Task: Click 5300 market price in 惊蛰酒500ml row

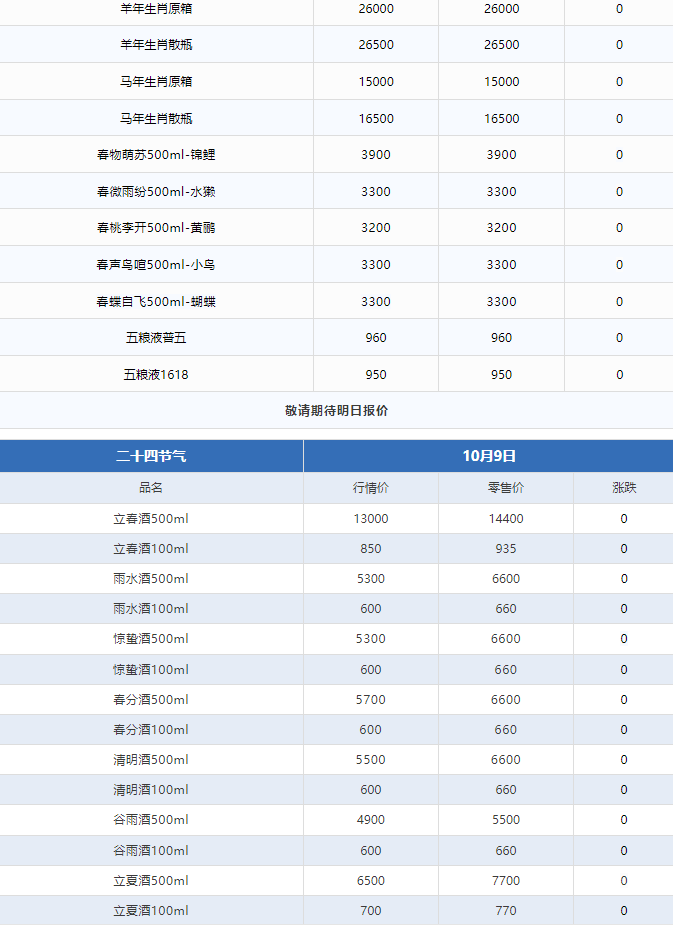Action: tap(371, 639)
